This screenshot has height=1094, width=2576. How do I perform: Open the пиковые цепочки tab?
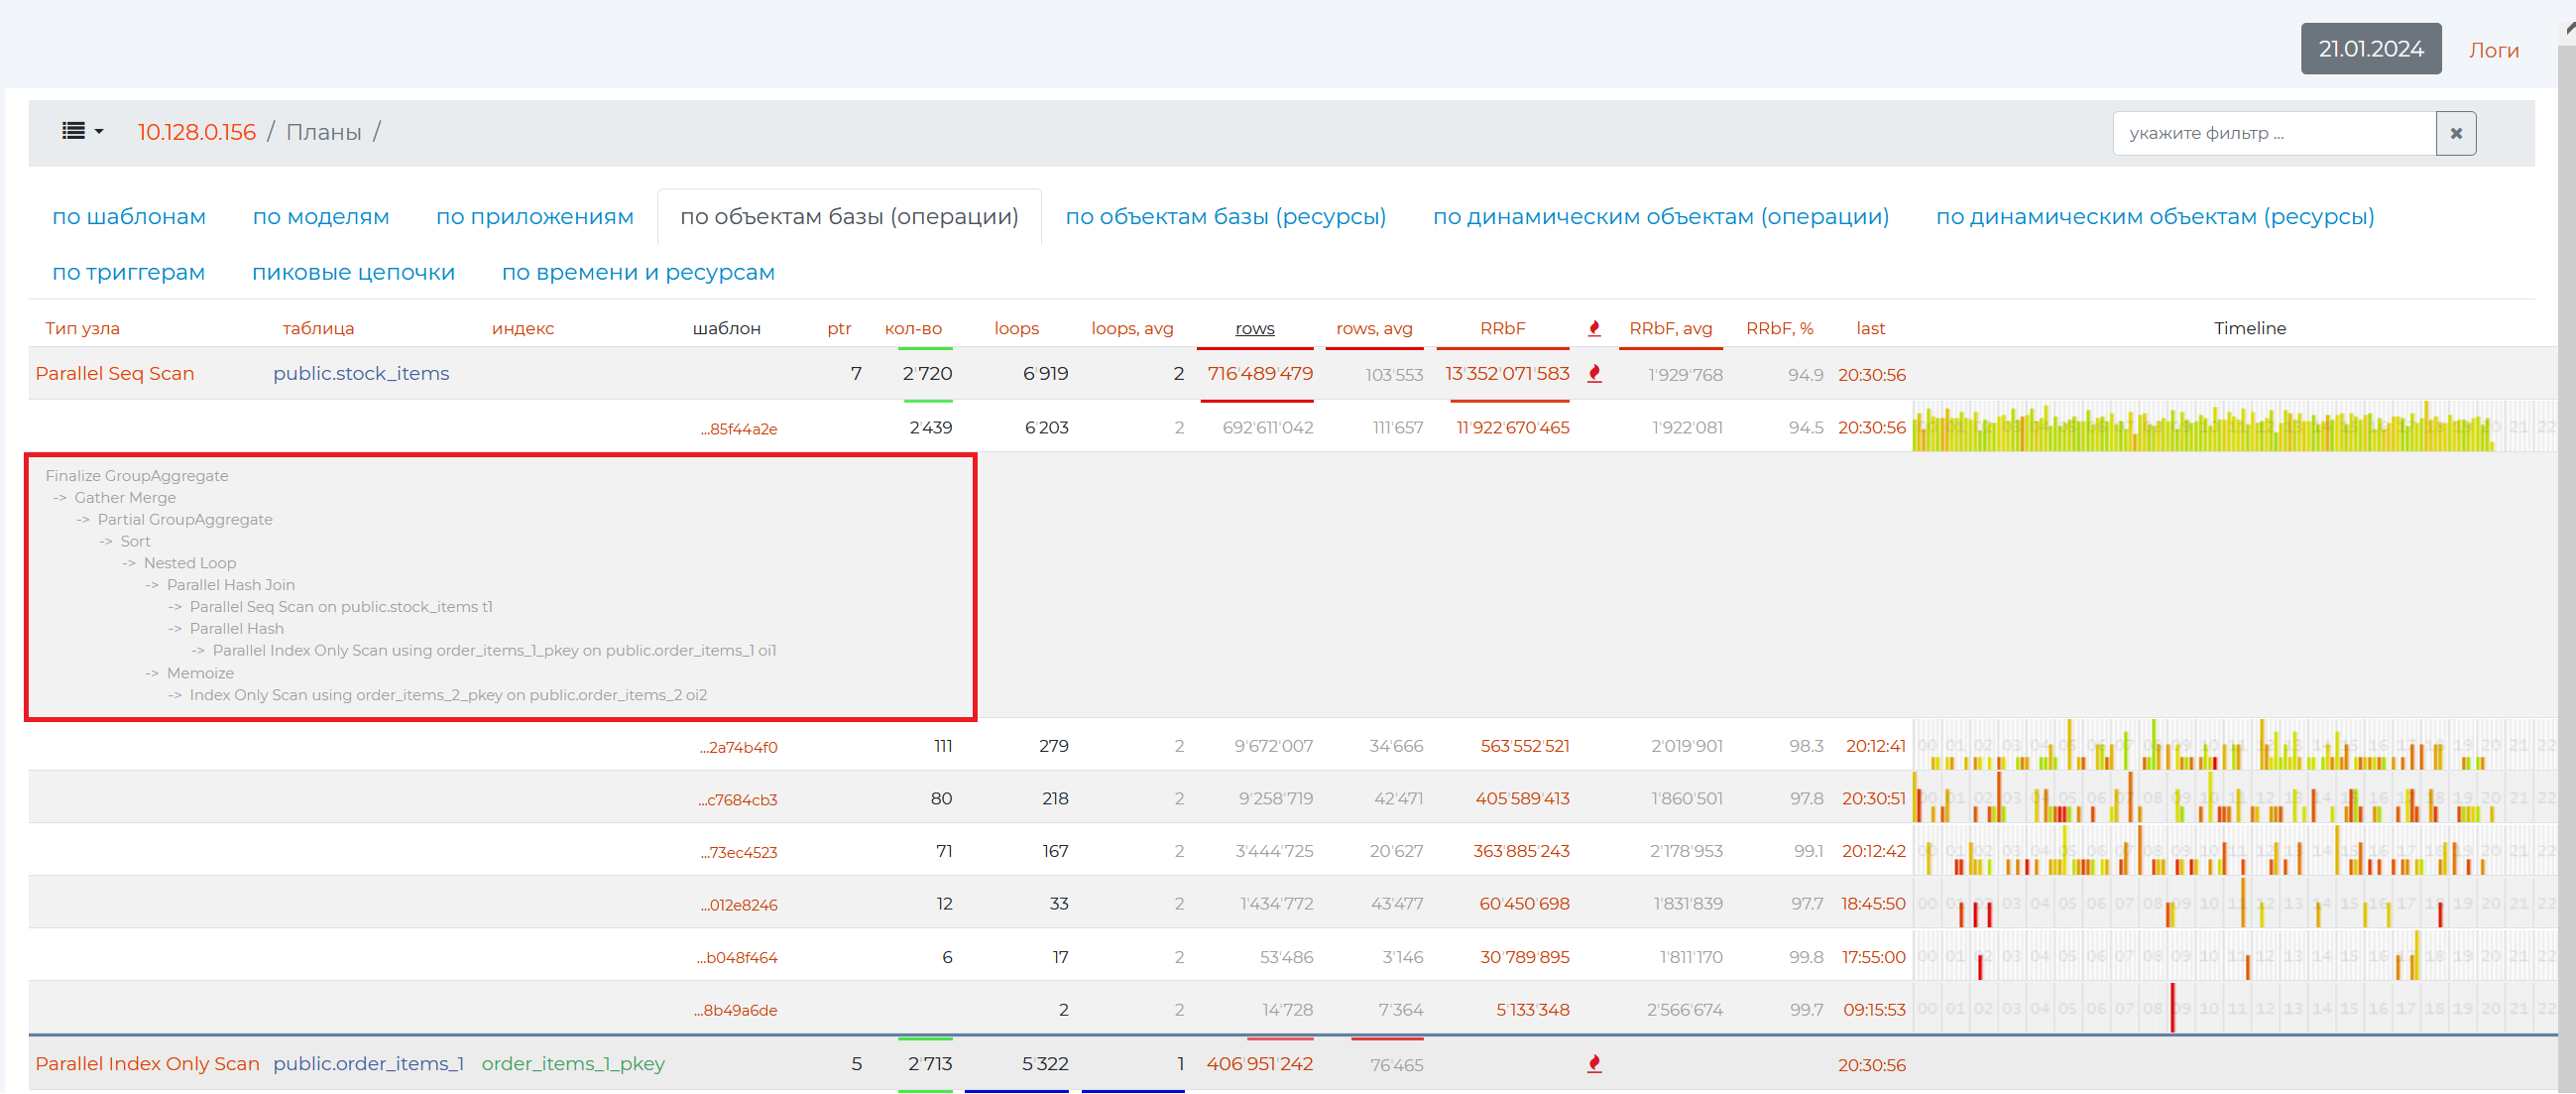point(353,272)
